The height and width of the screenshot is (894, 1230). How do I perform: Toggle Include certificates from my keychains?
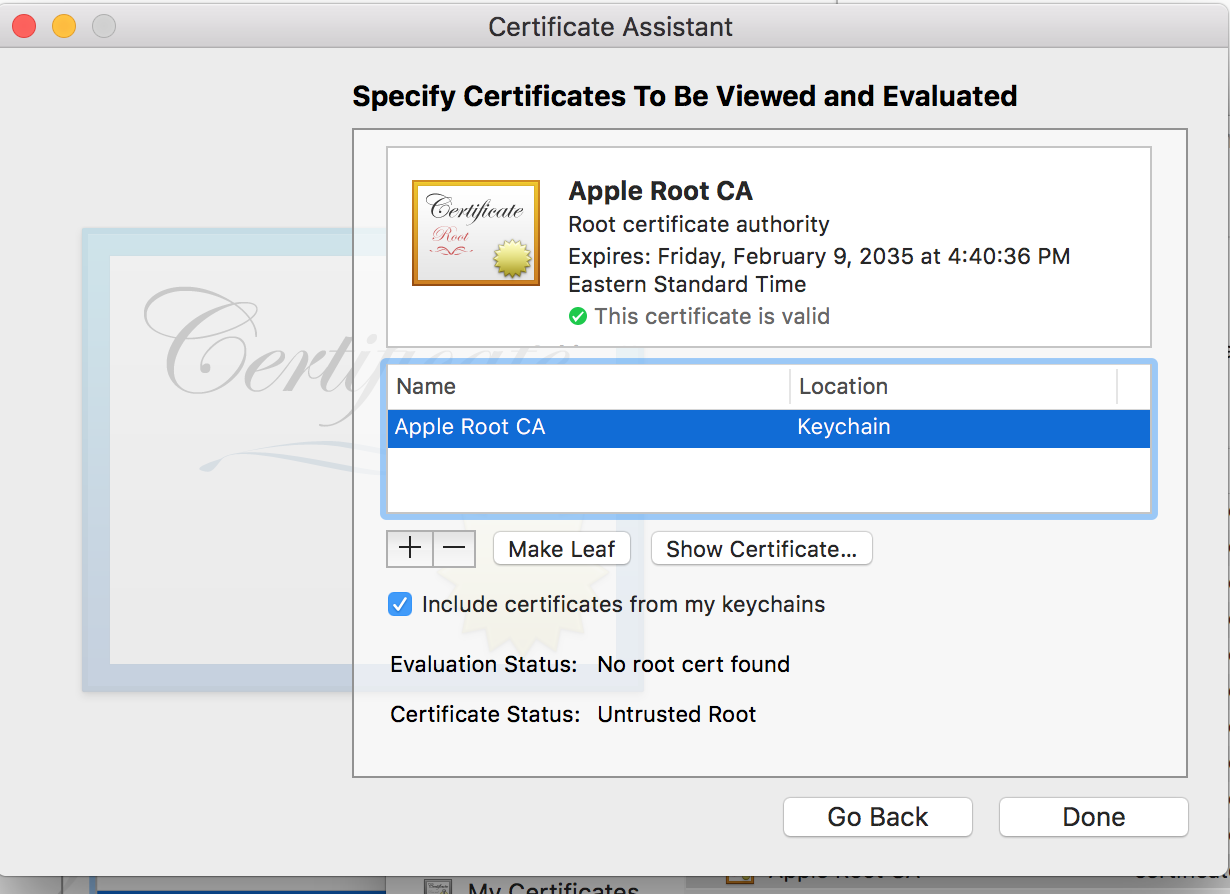click(400, 604)
